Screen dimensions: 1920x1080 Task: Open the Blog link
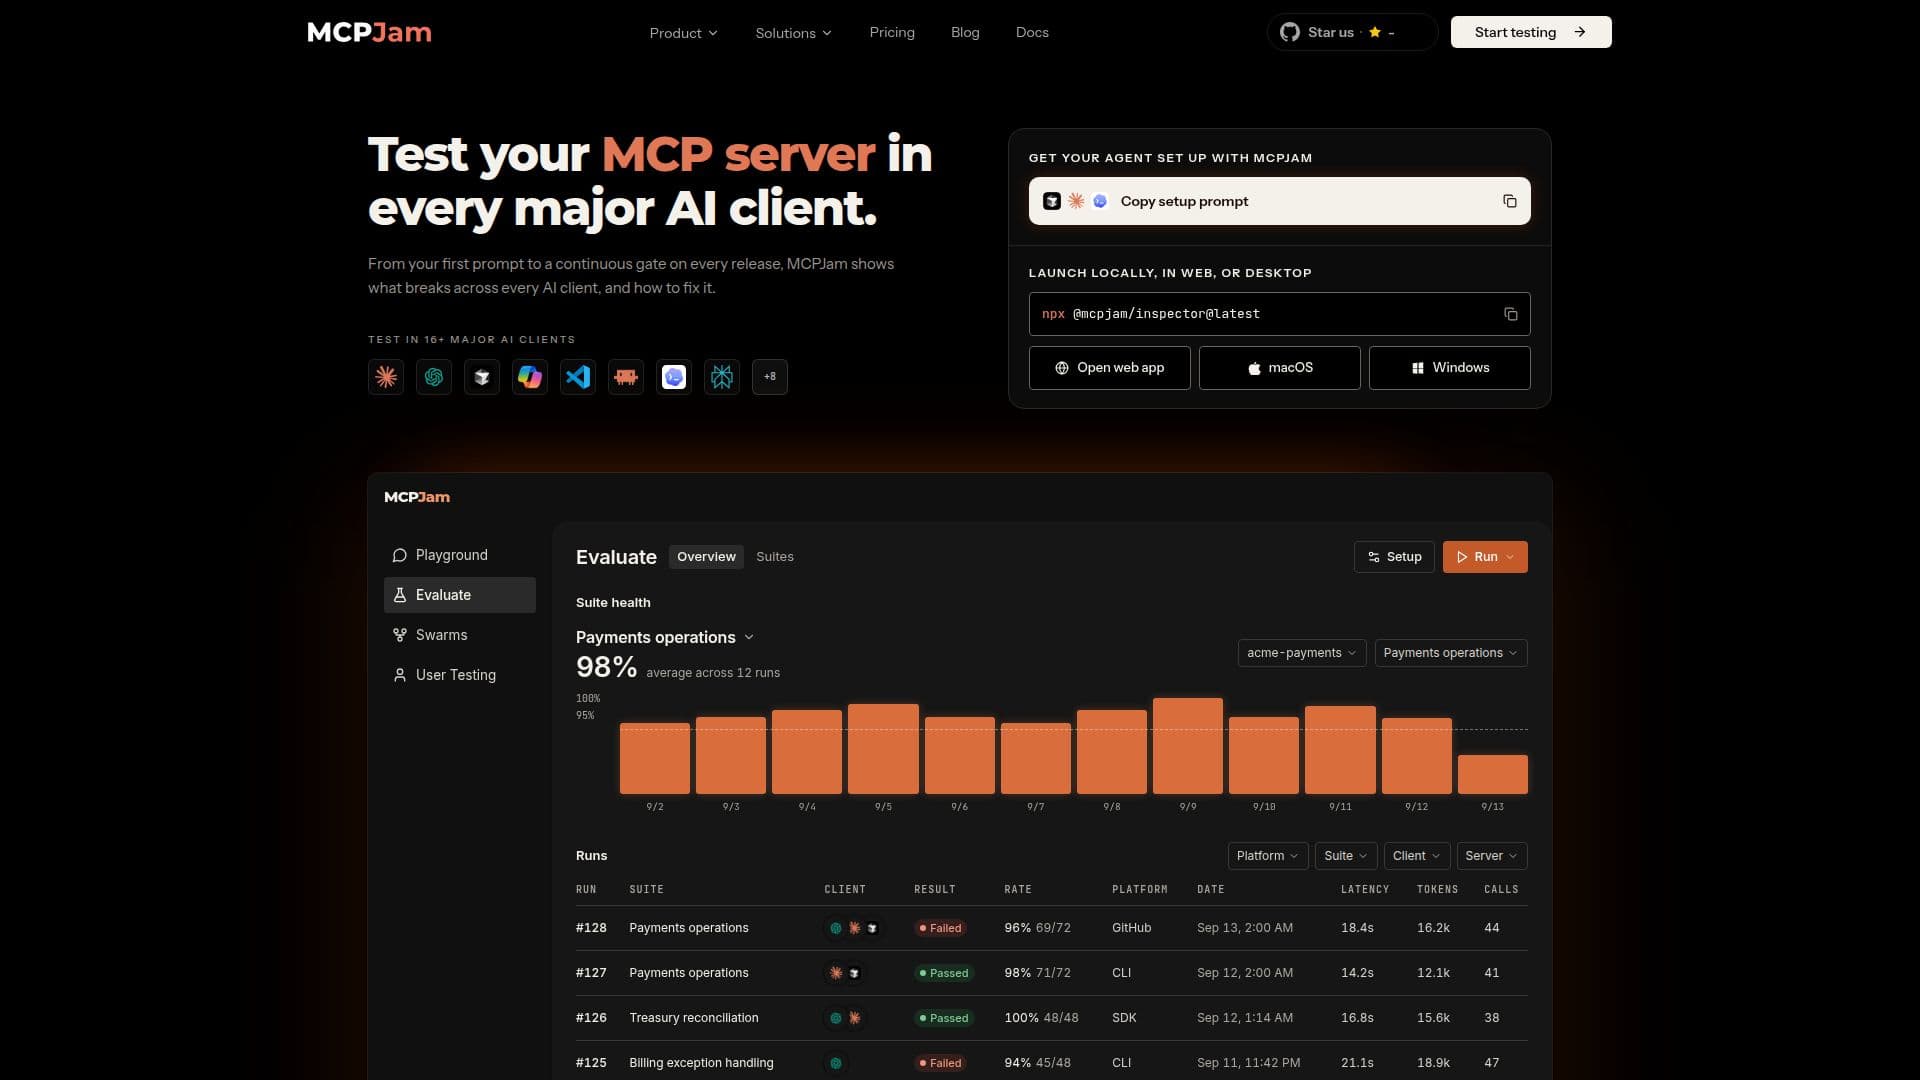tap(965, 32)
